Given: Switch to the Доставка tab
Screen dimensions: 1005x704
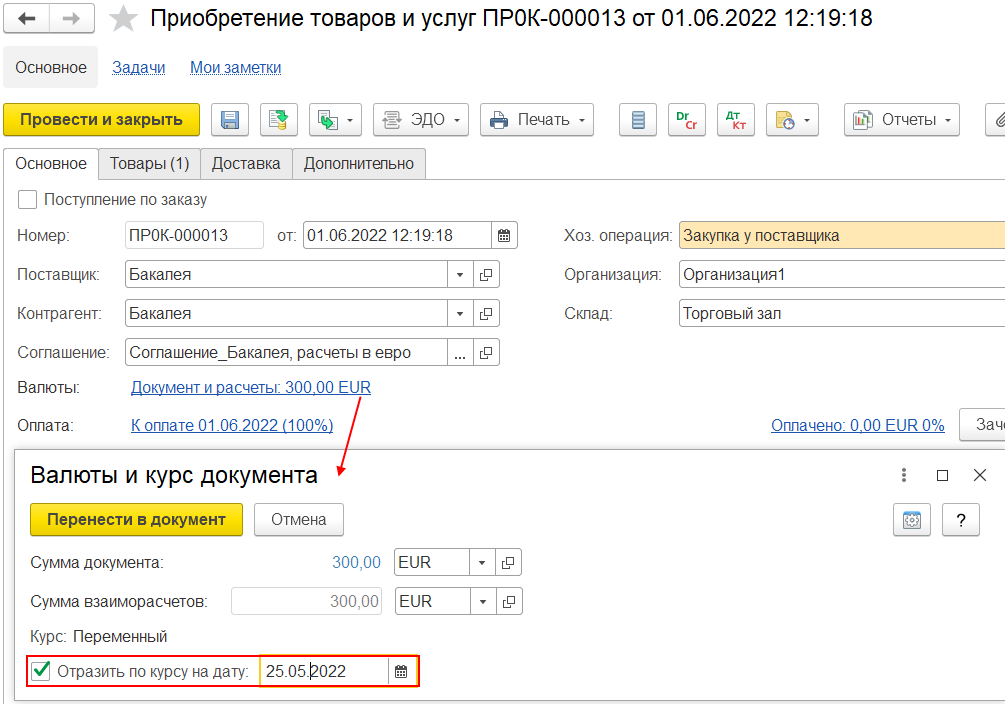Looking at the screenshot, I should (246, 164).
